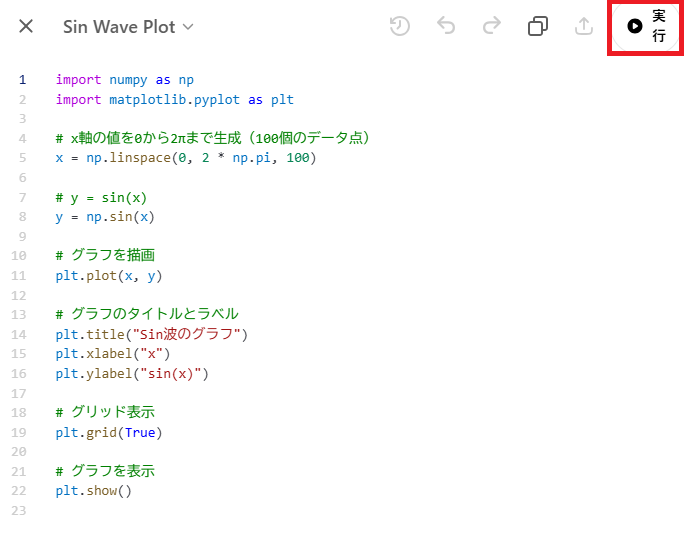
Task: Click the undo arrow icon
Action: click(446, 26)
